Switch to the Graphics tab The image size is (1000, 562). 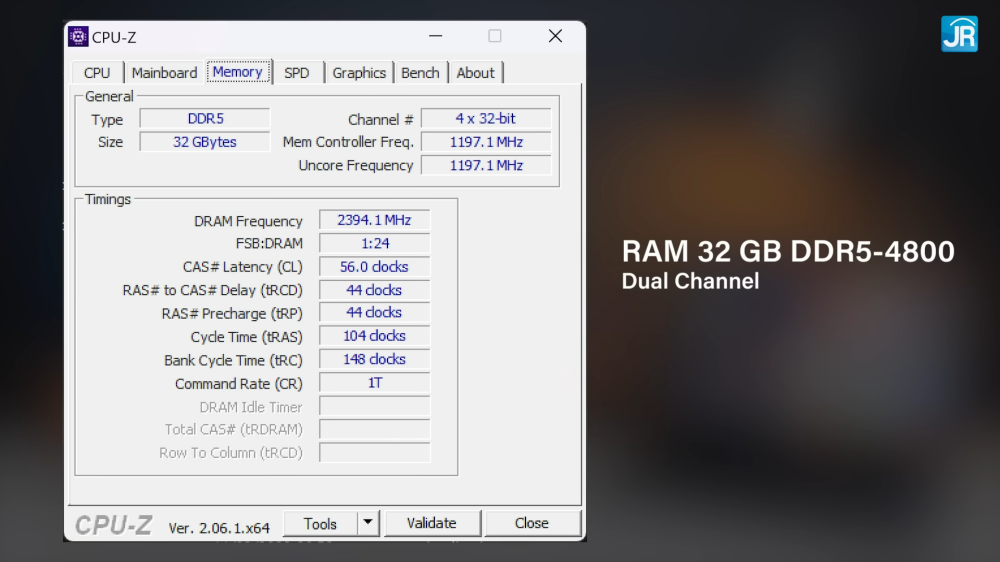coord(359,73)
